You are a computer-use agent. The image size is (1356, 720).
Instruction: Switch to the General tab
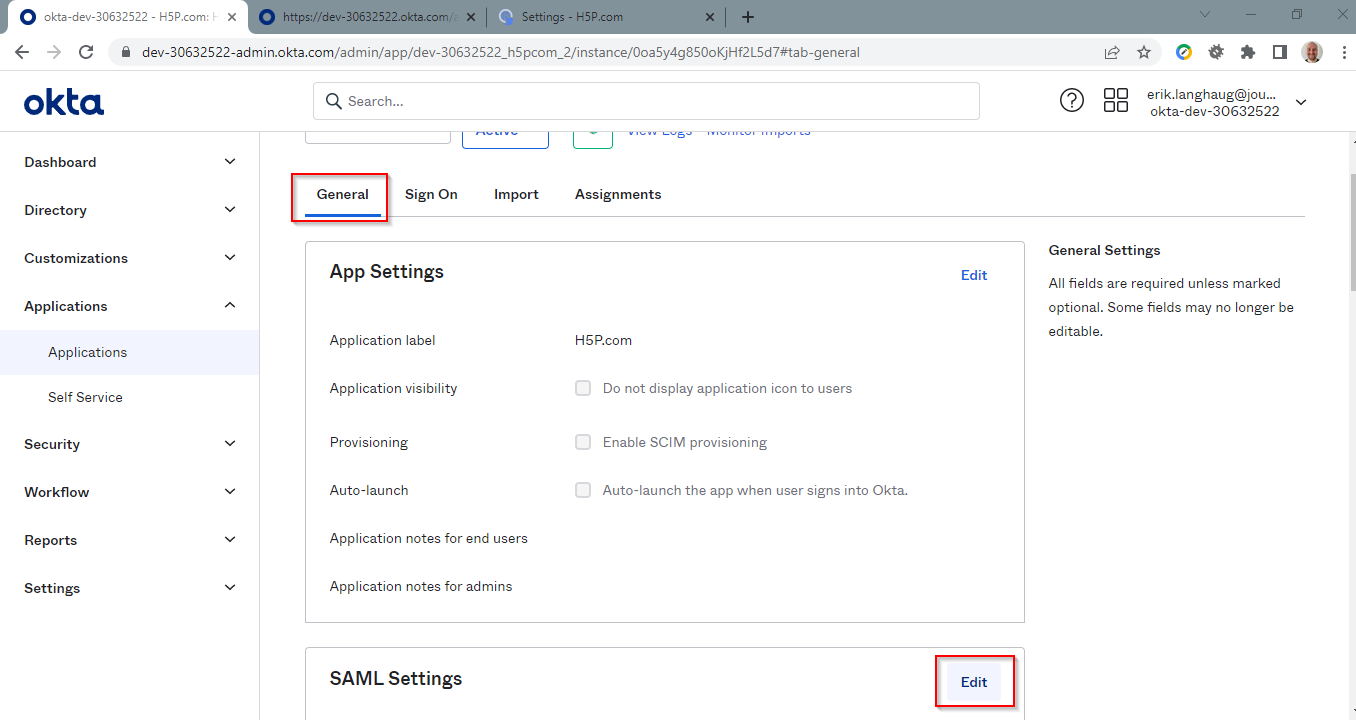tap(343, 194)
